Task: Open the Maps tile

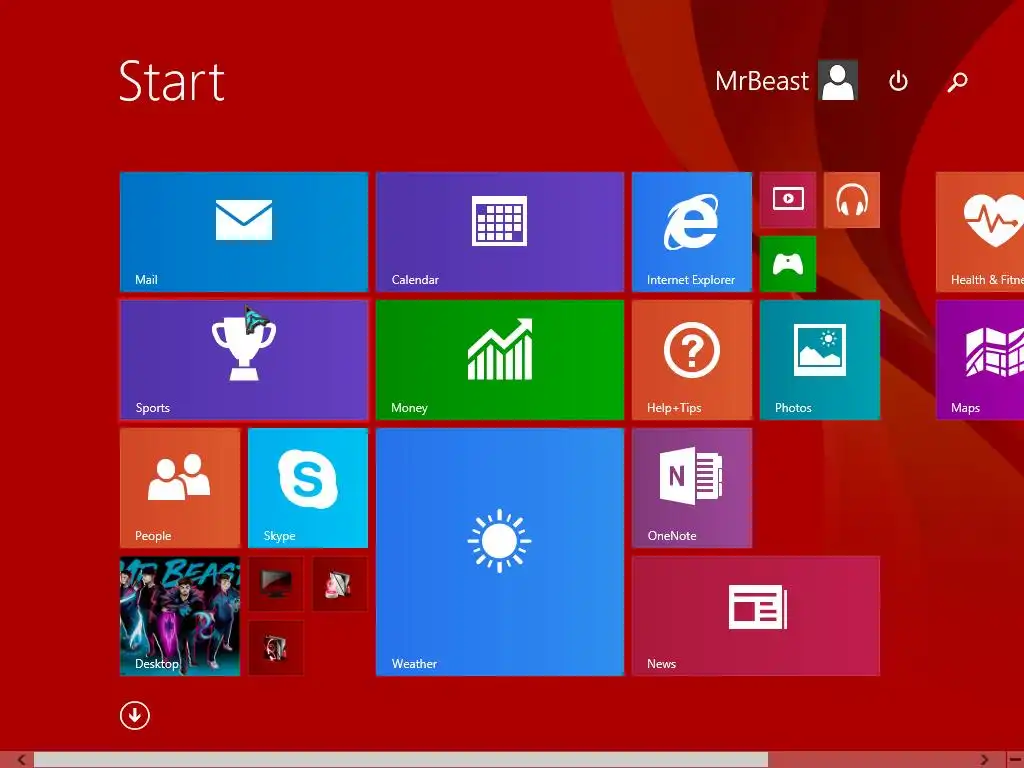Action: pyautogui.click(x=980, y=360)
